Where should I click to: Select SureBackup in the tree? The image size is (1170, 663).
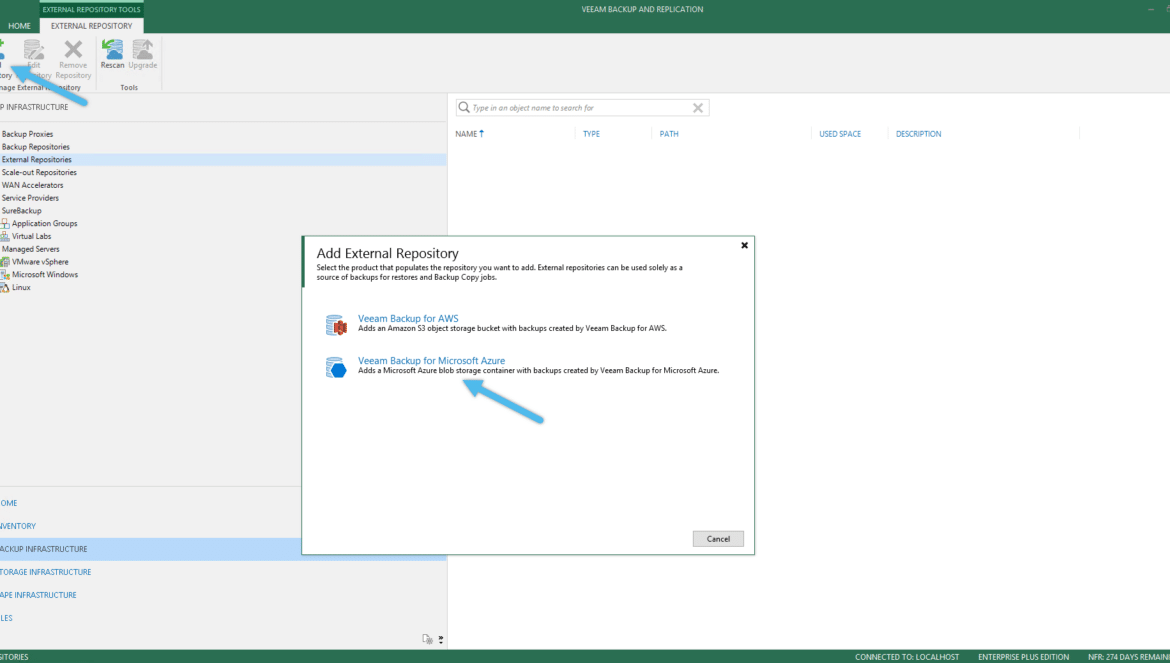click(22, 210)
